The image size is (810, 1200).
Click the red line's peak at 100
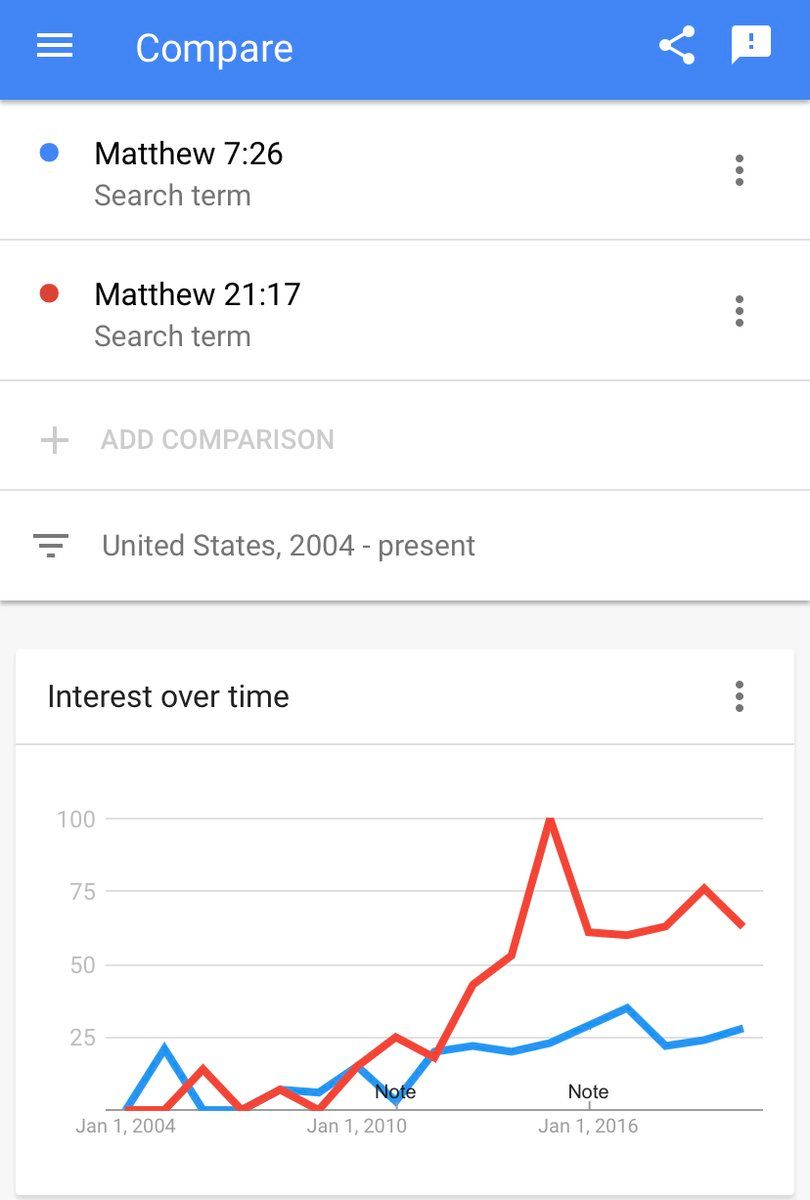click(550, 820)
